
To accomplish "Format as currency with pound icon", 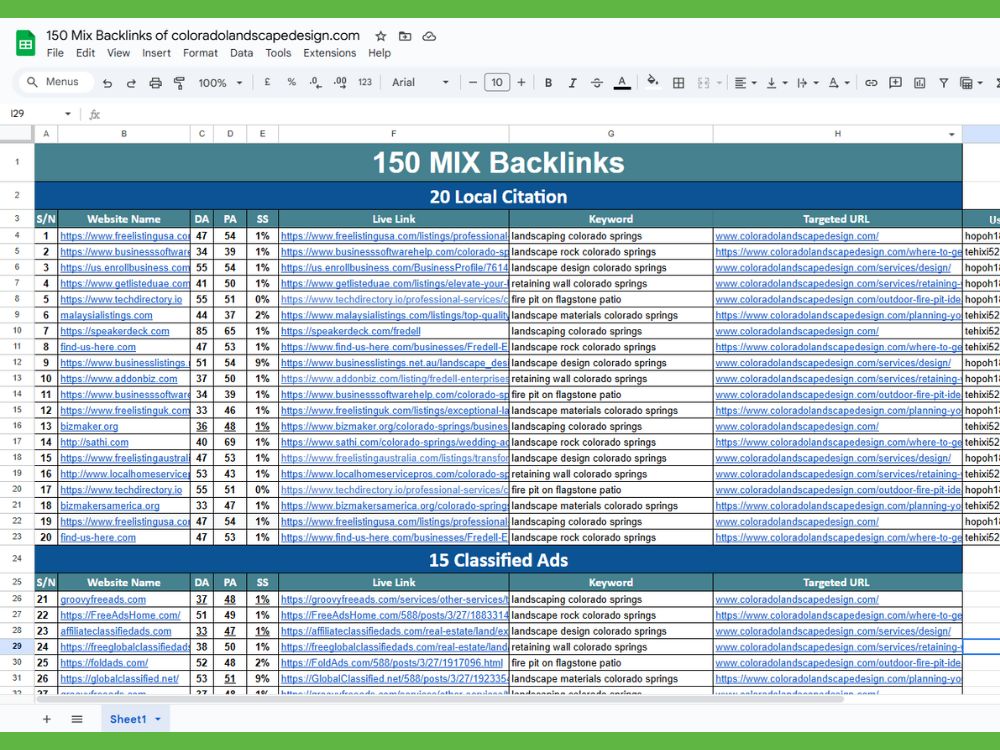I will point(267,82).
